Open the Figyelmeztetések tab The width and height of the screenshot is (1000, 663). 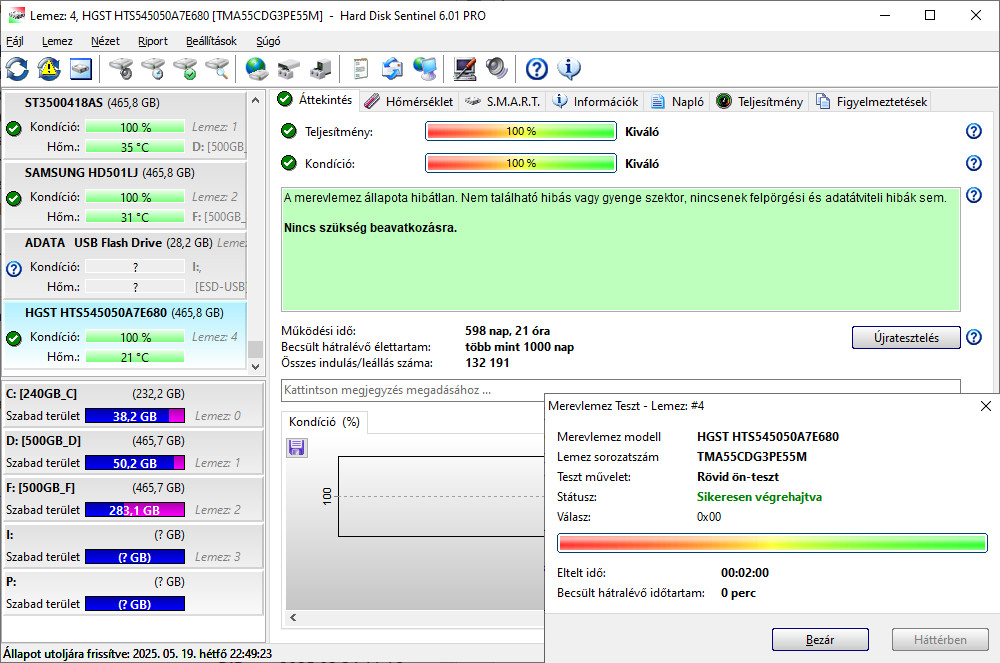tap(872, 101)
